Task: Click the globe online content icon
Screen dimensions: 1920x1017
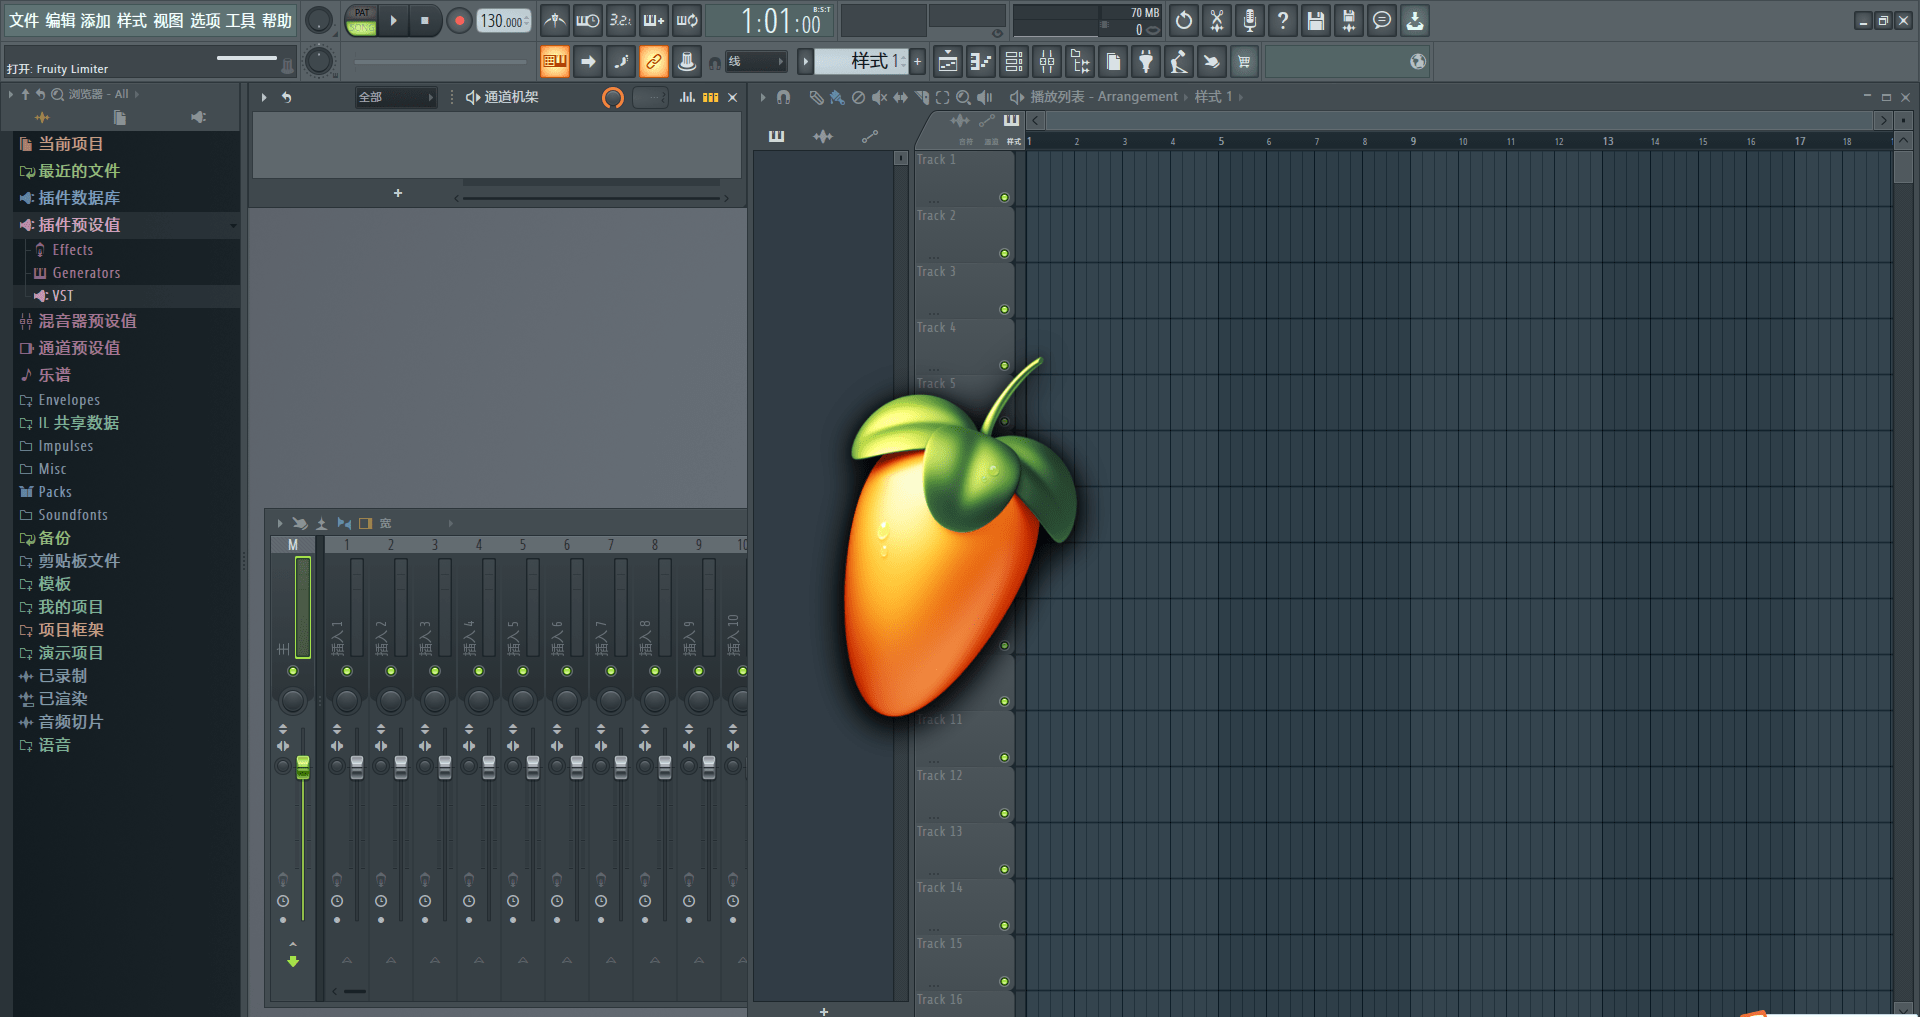Action: pos(1417,62)
